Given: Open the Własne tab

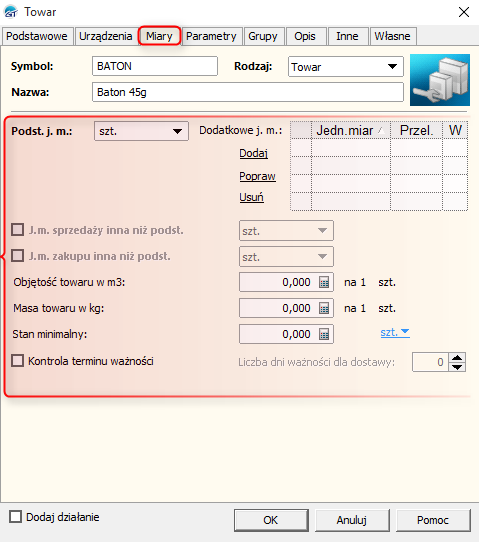Looking at the screenshot, I should 393,36.
